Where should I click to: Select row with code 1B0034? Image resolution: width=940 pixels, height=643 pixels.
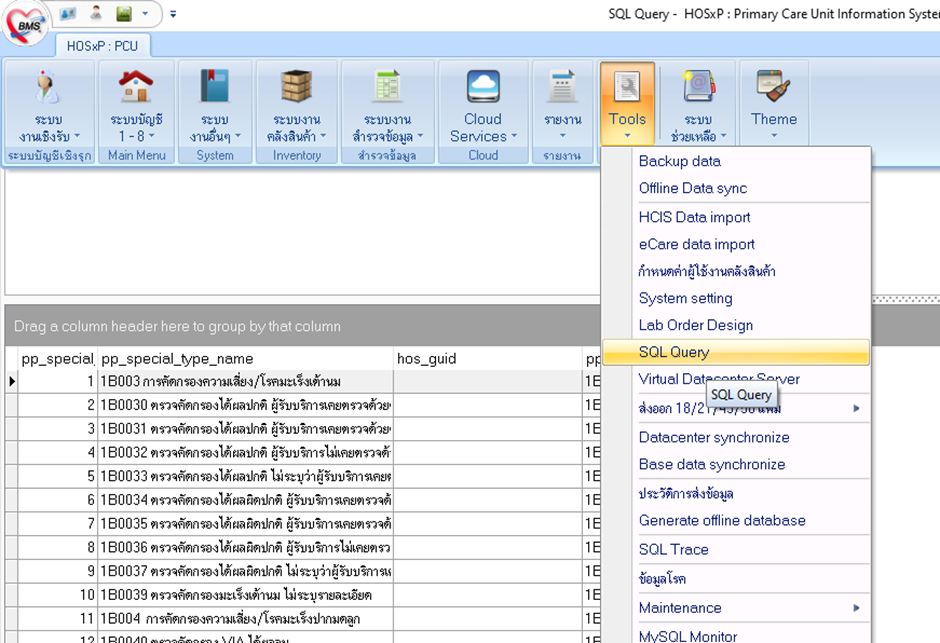pos(245,500)
